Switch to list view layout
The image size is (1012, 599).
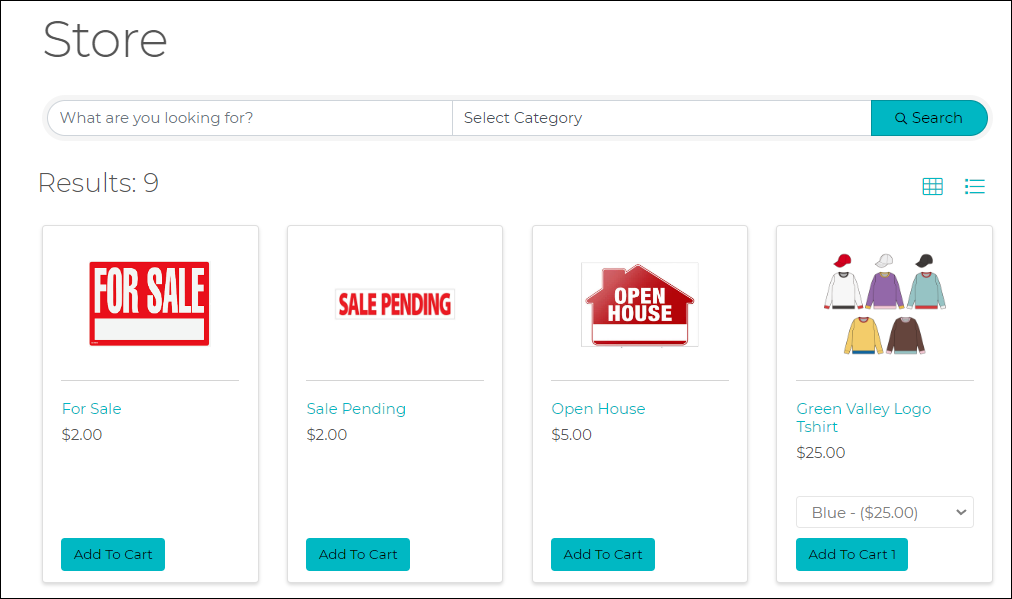[975, 186]
